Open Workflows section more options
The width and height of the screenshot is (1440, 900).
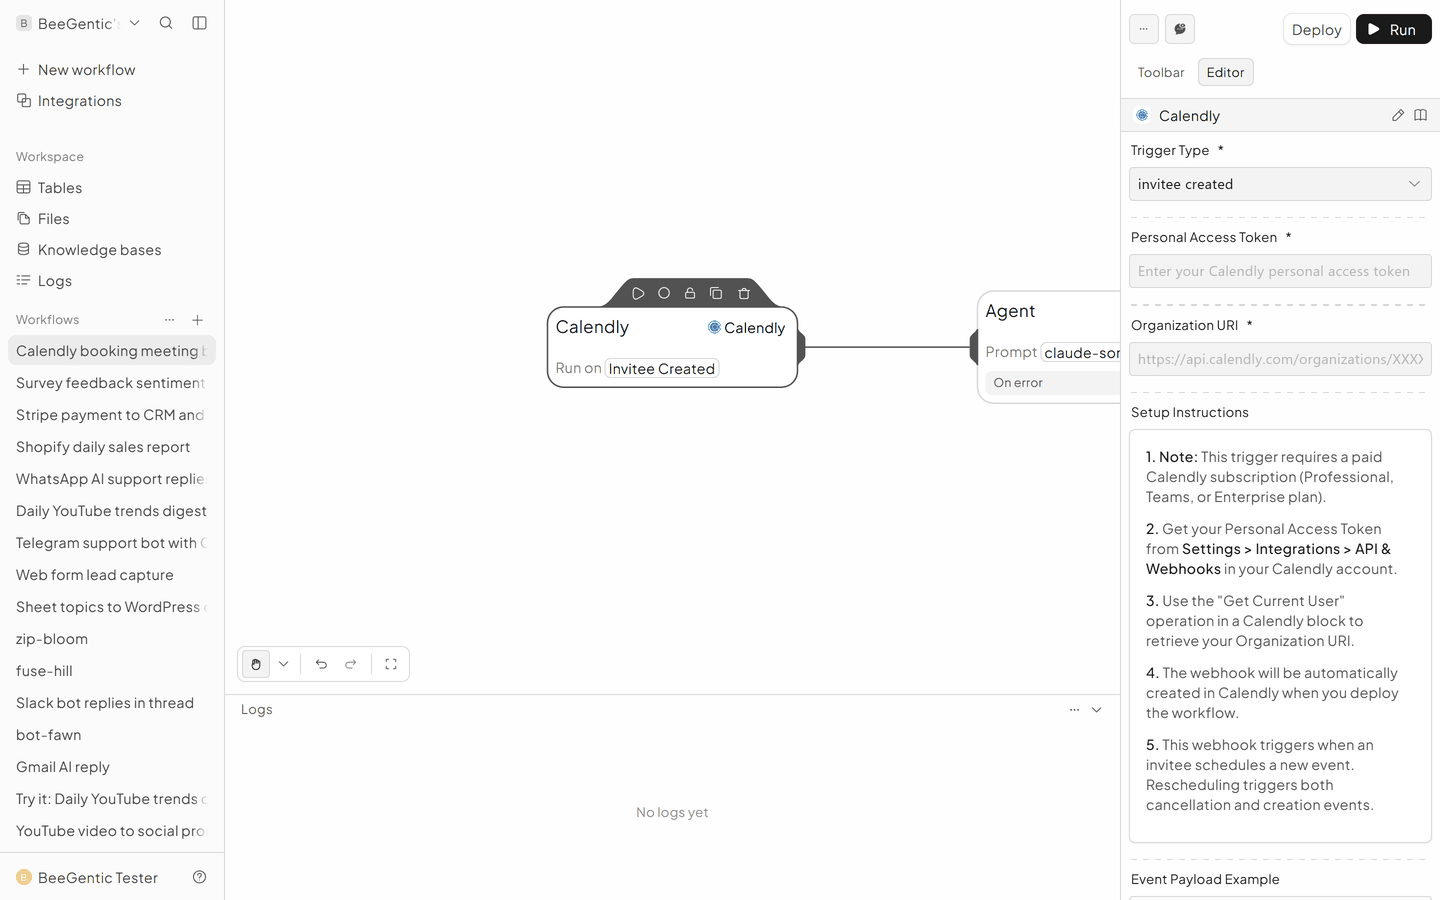(x=169, y=320)
